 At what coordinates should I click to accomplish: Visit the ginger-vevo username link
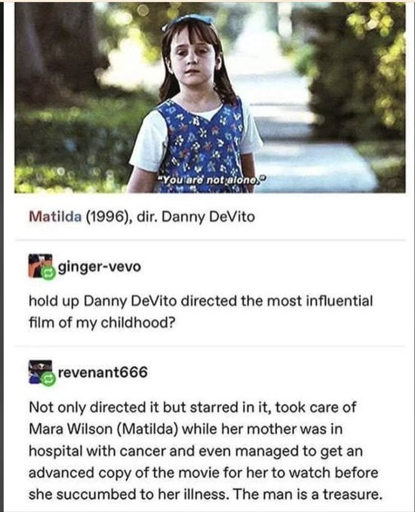click(99, 267)
